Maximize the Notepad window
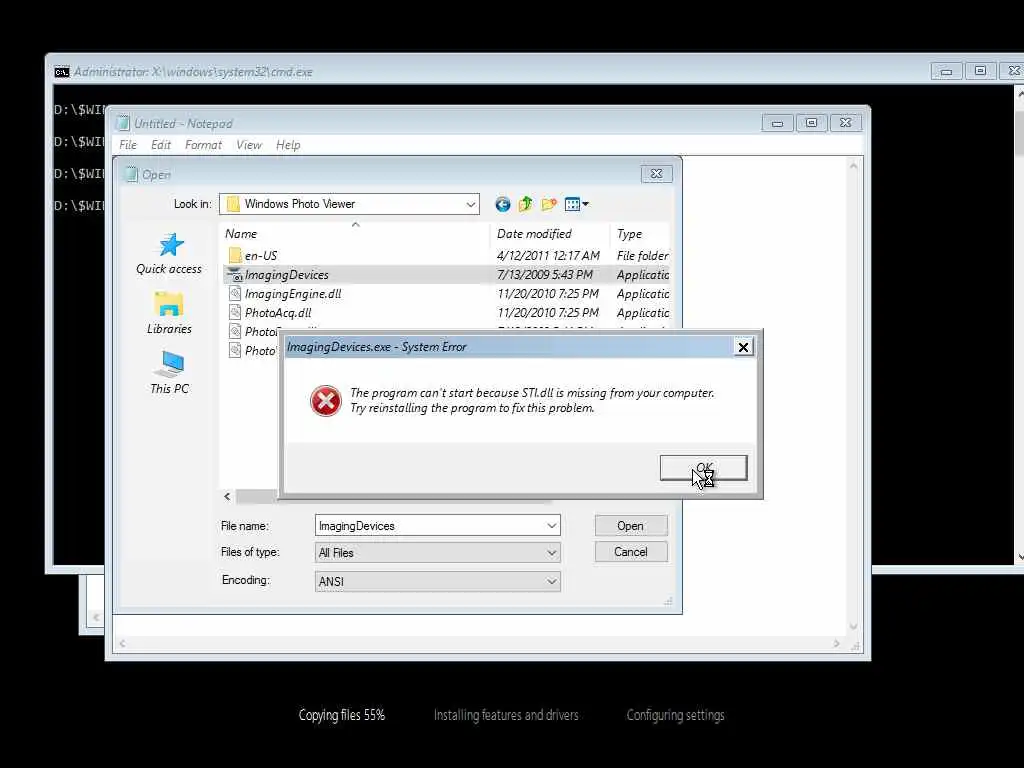 [x=811, y=123]
